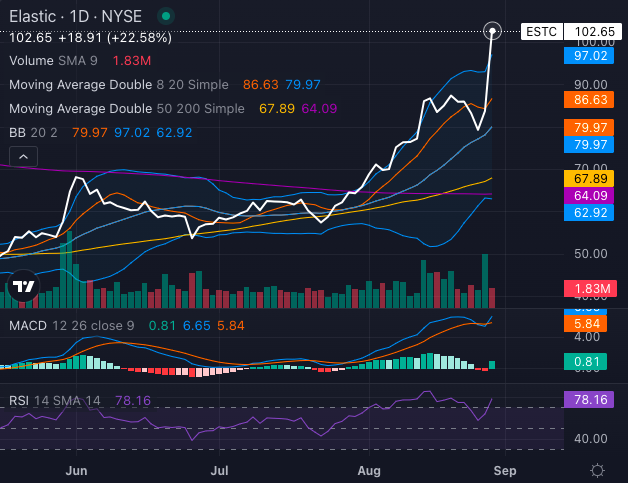Click the 62.92 value in BB legend

tap(174, 133)
